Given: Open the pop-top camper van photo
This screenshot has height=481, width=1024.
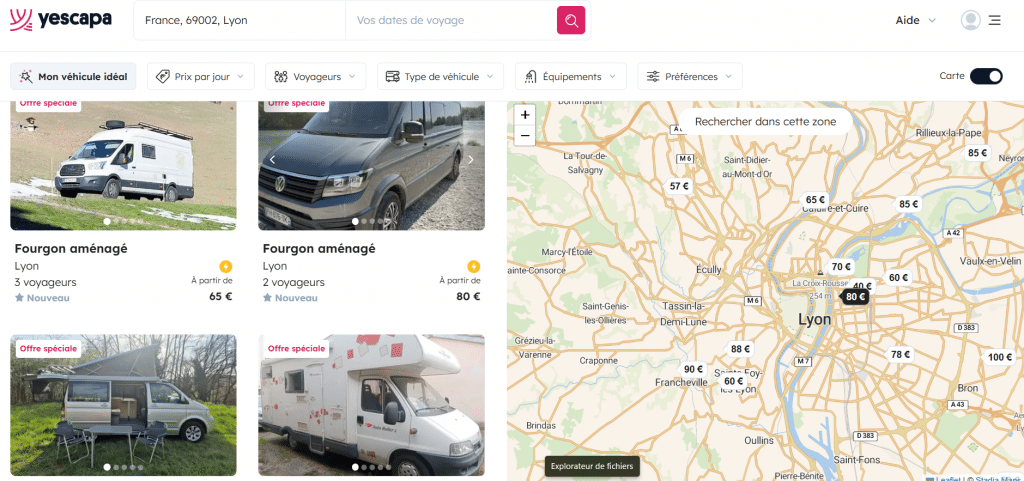Looking at the screenshot, I should pyautogui.click(x=123, y=405).
